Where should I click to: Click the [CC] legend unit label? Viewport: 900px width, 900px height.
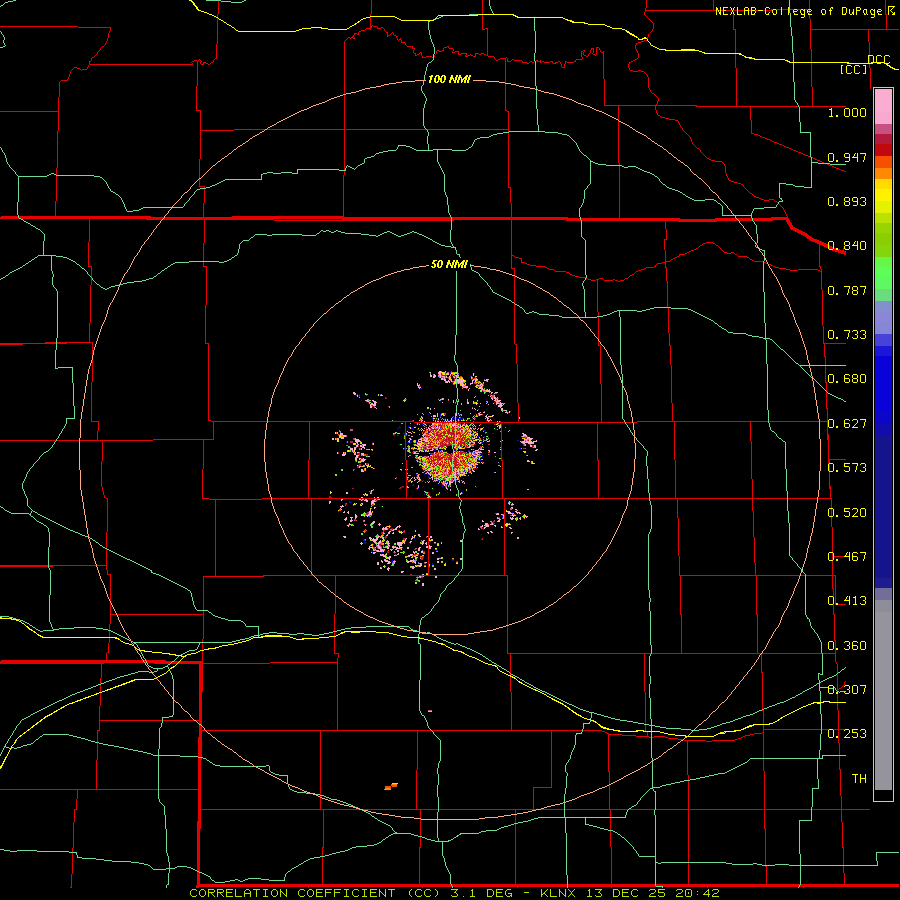click(x=854, y=69)
